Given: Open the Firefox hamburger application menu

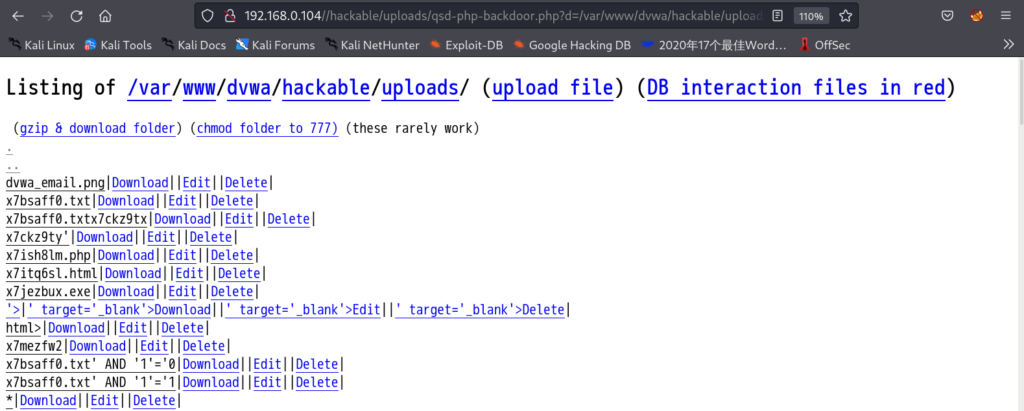Looking at the screenshot, I should tap(1006, 16).
